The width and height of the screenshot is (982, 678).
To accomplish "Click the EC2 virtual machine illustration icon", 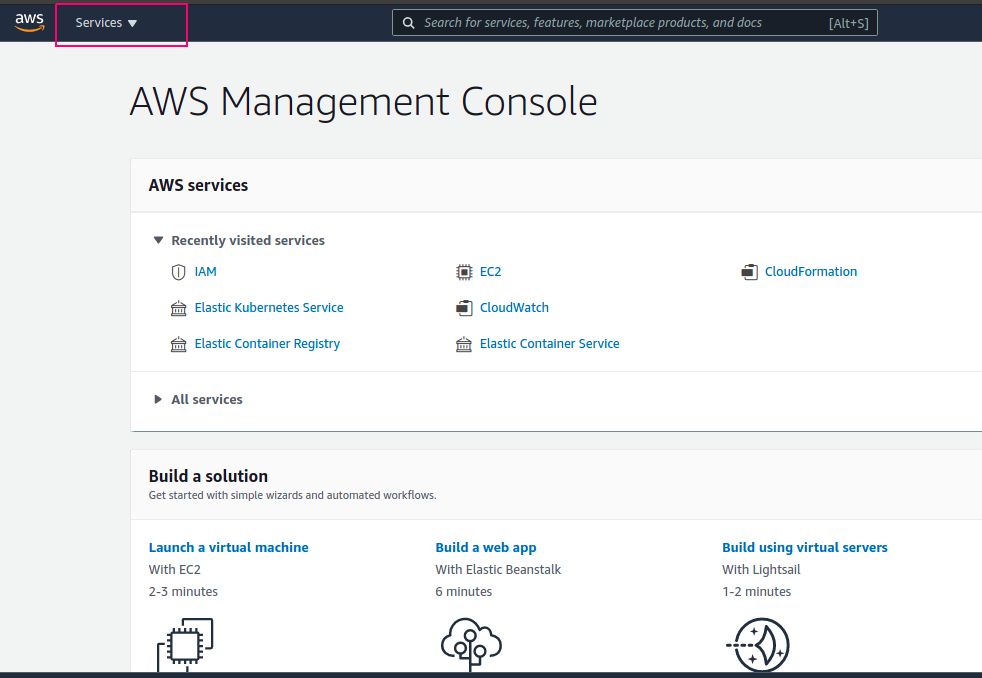I will coord(185,644).
